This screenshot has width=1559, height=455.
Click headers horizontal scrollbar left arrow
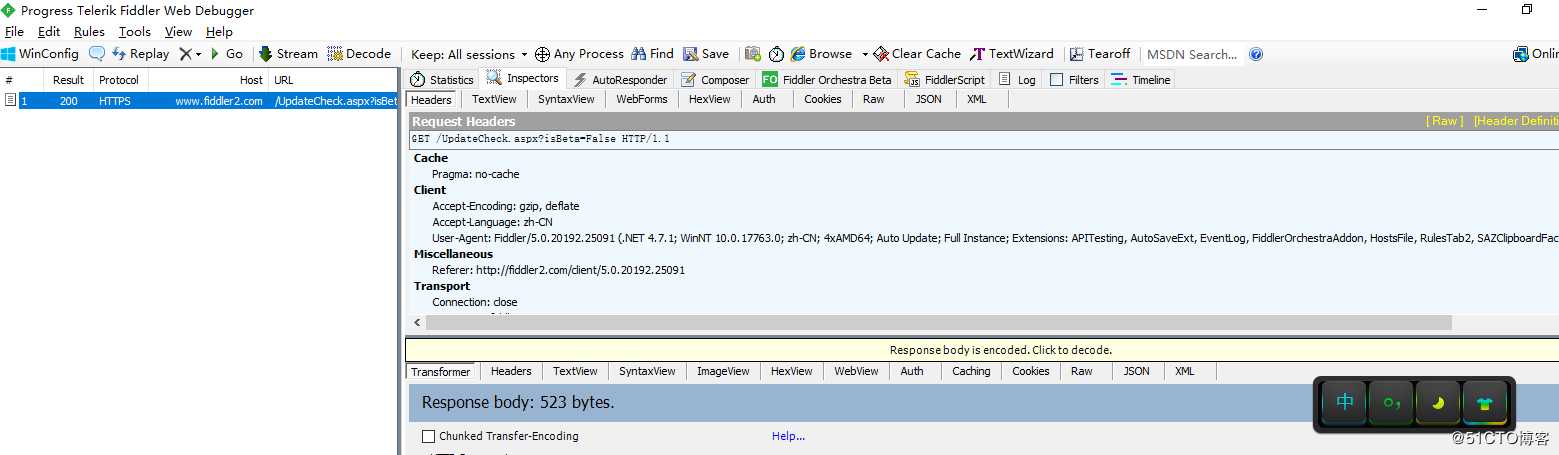pyautogui.click(x=418, y=323)
